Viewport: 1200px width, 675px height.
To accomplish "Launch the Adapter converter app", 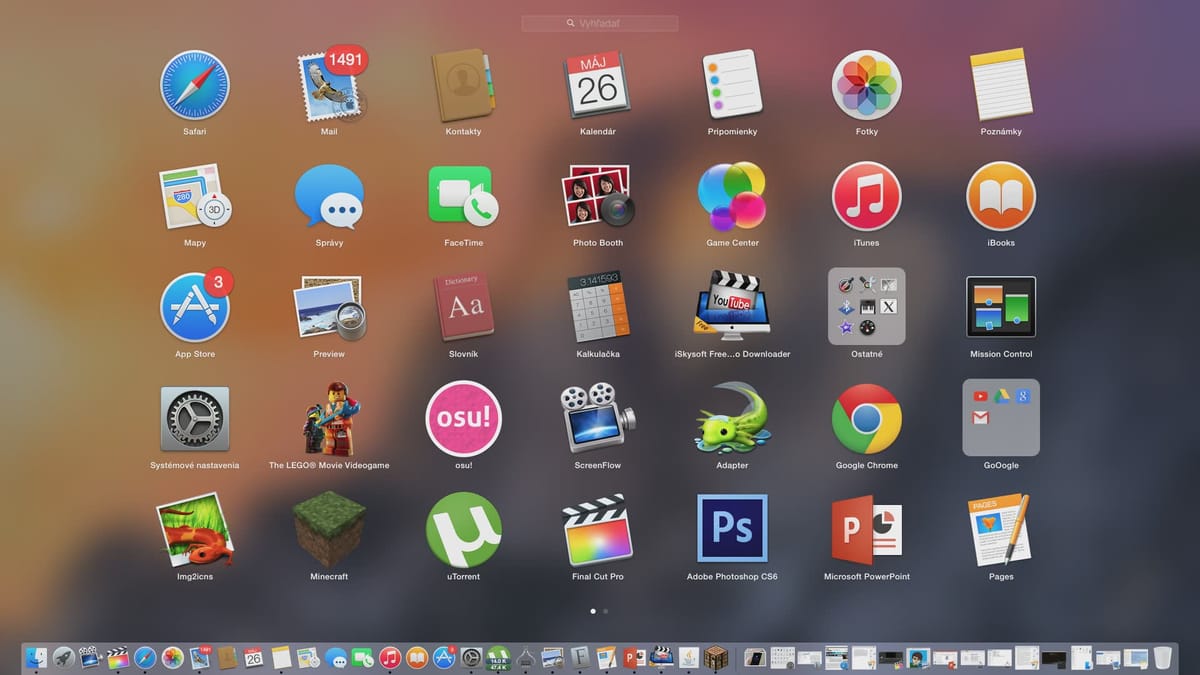I will click(x=732, y=419).
